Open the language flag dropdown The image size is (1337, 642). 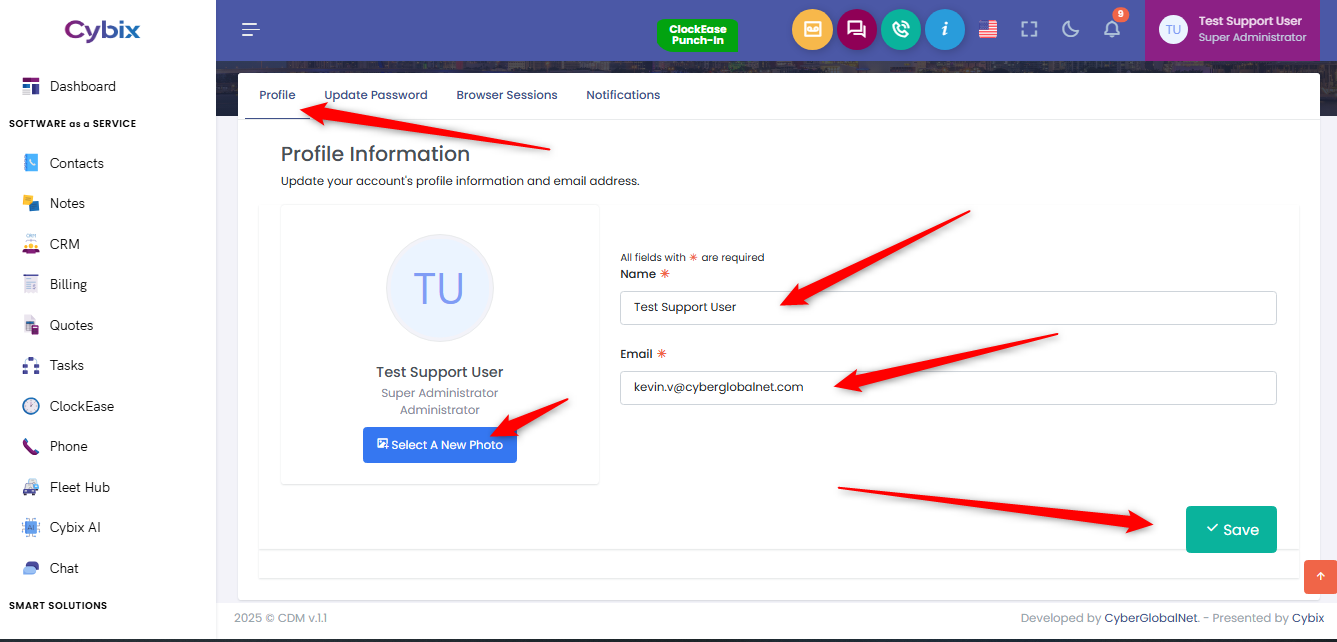click(x=988, y=30)
